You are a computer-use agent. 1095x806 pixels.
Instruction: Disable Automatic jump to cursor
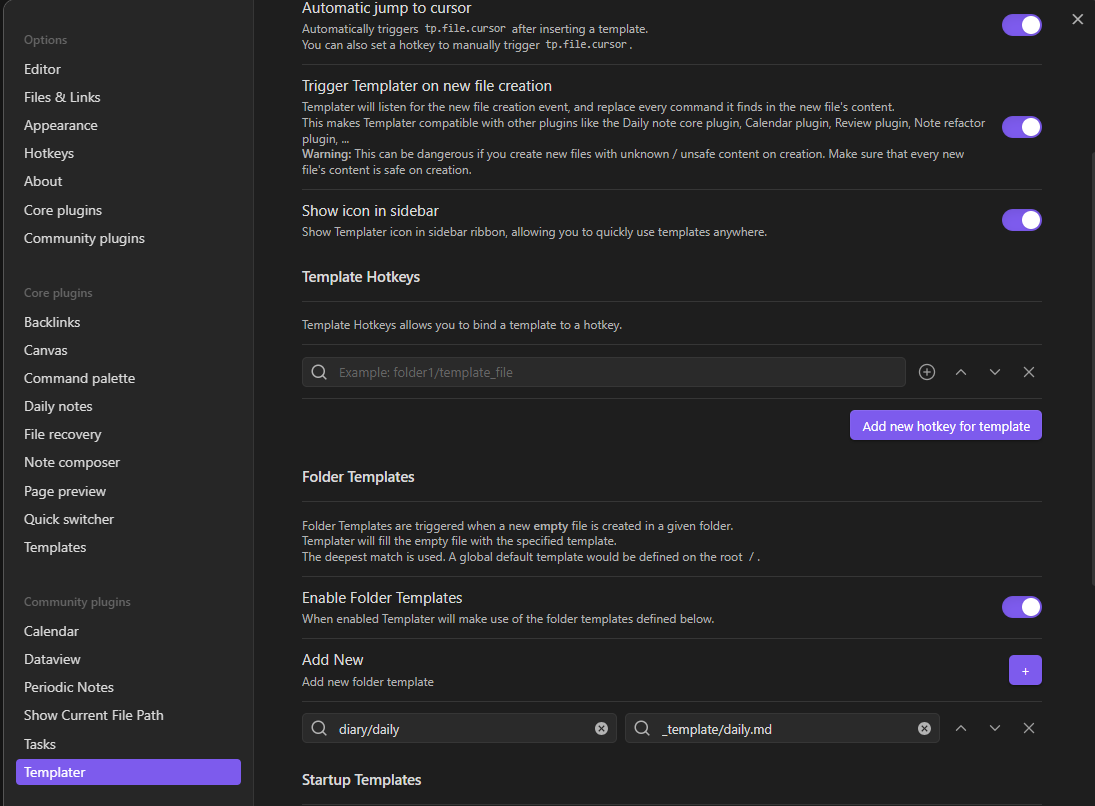coord(1022,25)
